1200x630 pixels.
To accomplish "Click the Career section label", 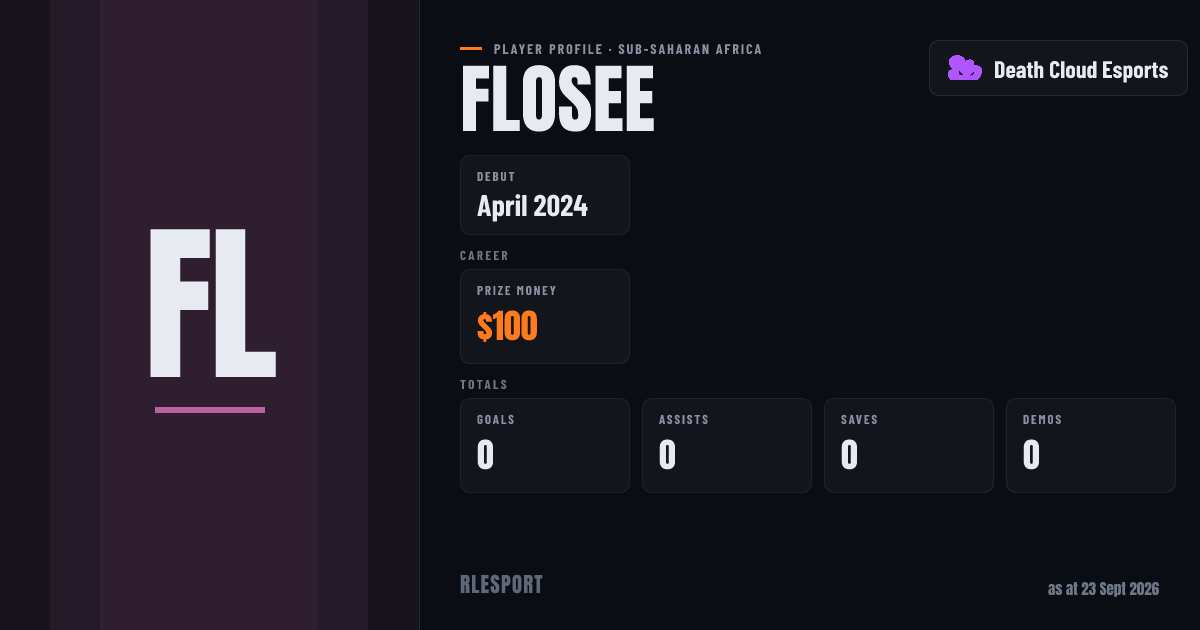I will [485, 256].
